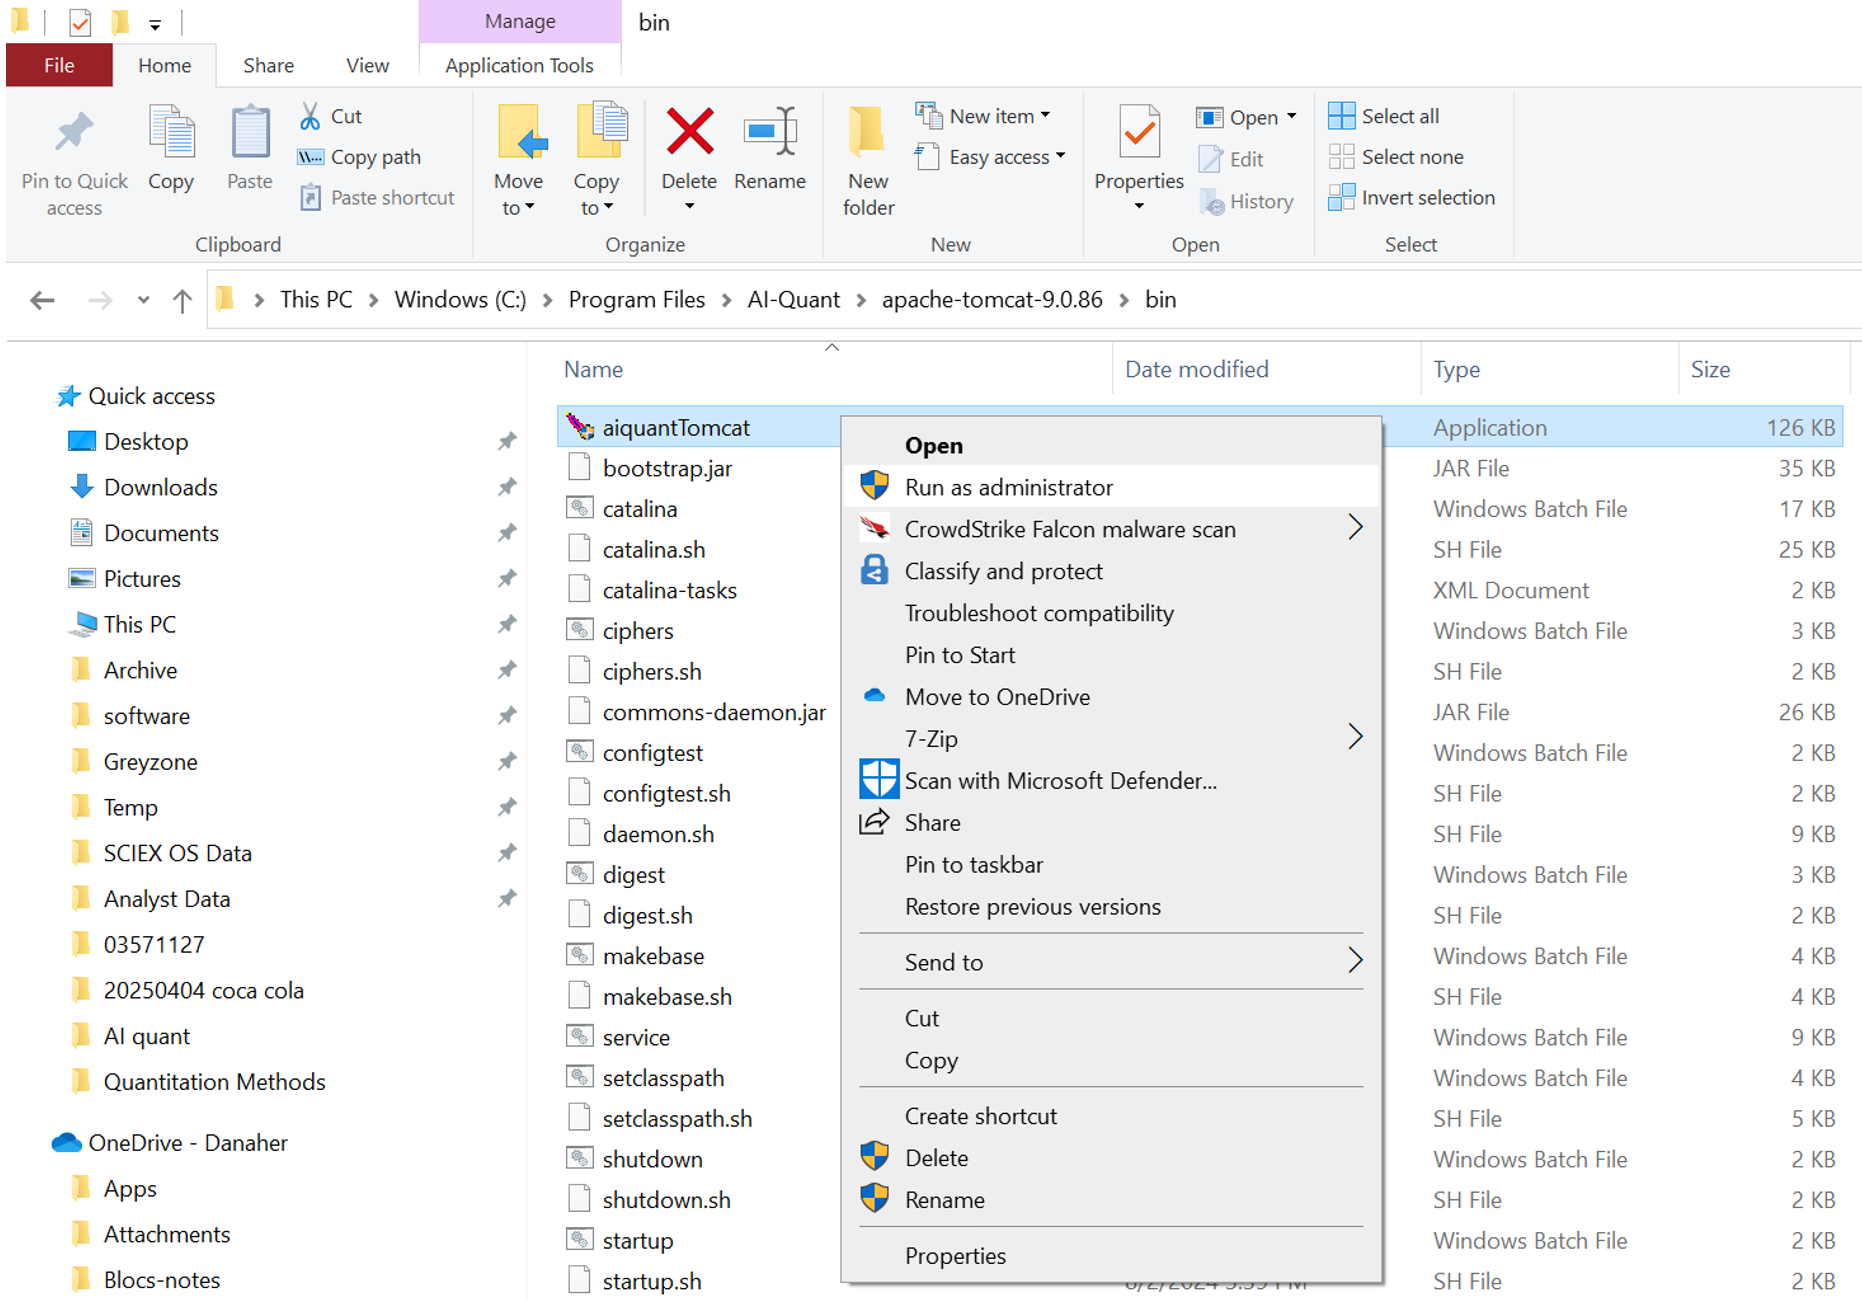Click Select all in the ribbon
This screenshot has height=1300, width=1862.
coord(1384,116)
